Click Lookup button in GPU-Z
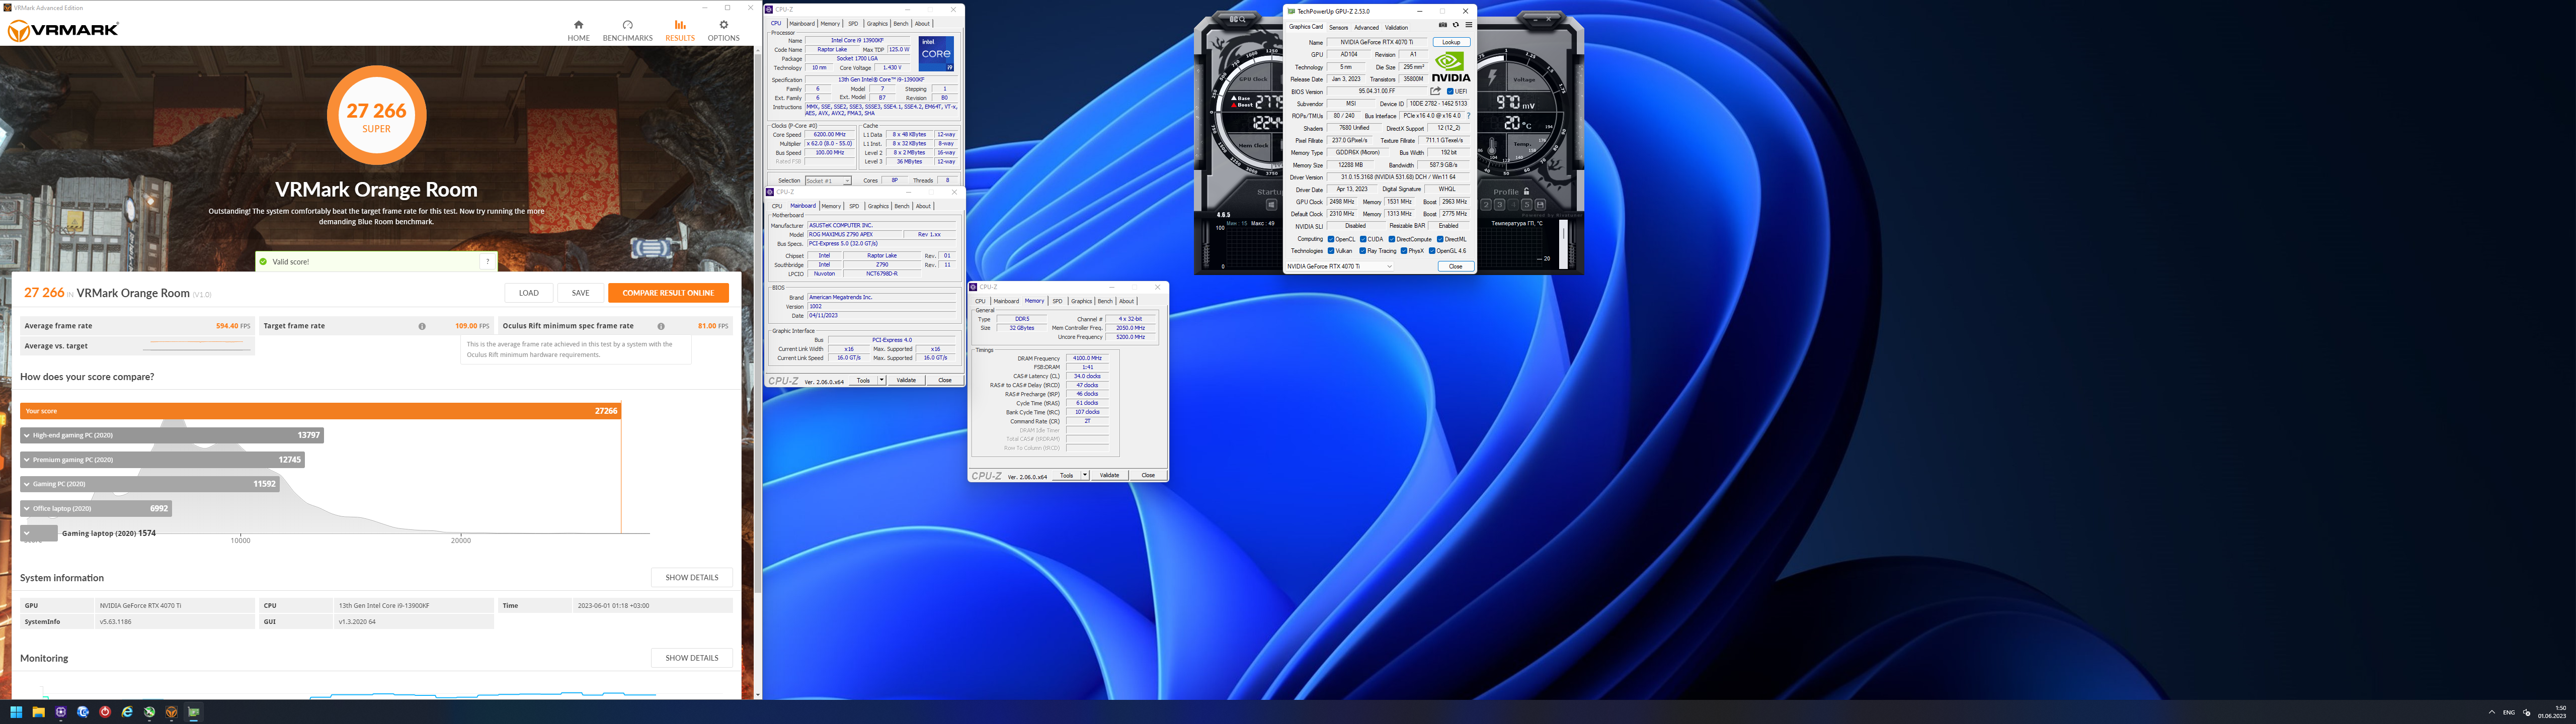This screenshot has width=2576, height=724. click(x=1451, y=42)
